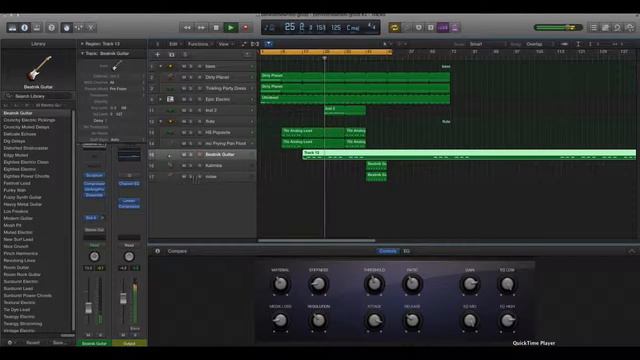Select Crunchy Electric Pickings patch
The image size is (640, 360).
point(29,120)
